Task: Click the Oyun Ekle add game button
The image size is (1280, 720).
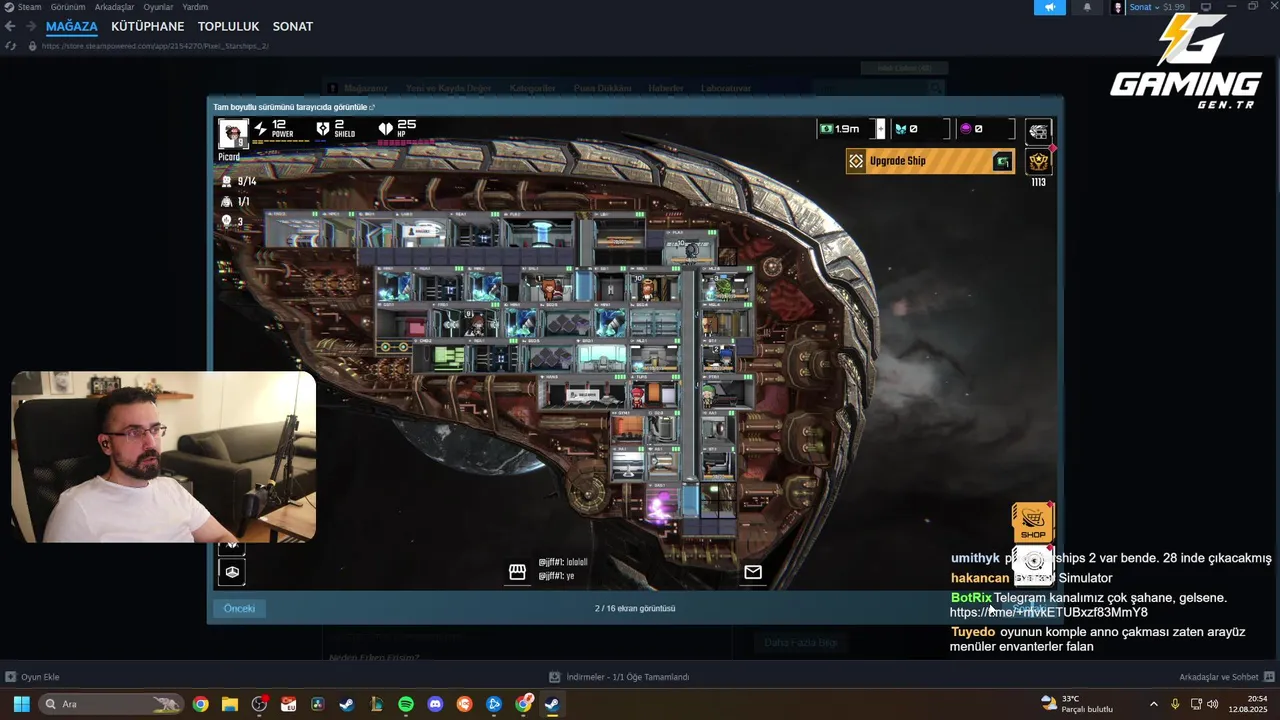Action: tap(32, 677)
